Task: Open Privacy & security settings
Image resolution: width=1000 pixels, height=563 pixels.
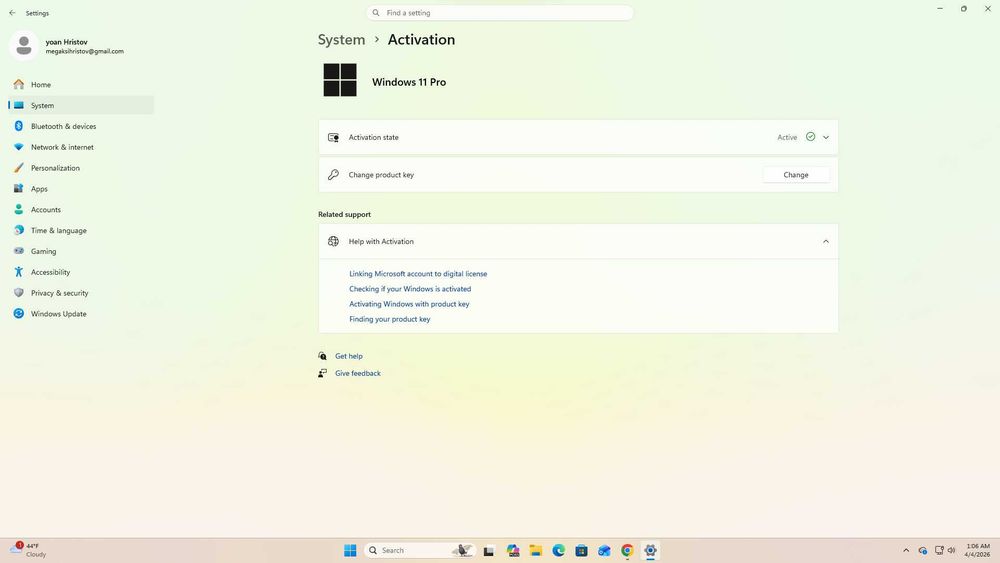Action: (x=81, y=293)
